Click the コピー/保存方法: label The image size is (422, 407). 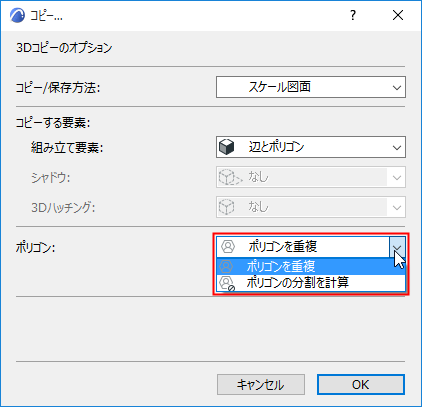point(58,88)
